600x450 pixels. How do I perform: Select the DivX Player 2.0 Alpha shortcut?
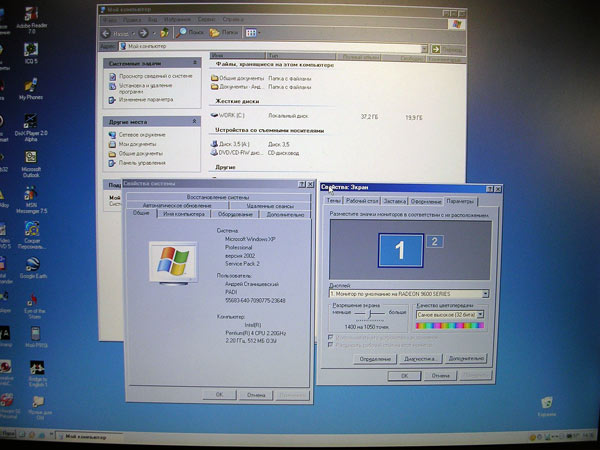[x=31, y=127]
